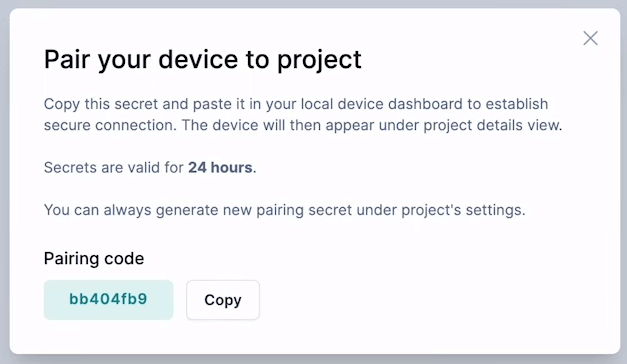The height and width of the screenshot is (364, 627).
Task: Click the 'Pair your device to project' heading
Action: (203, 60)
